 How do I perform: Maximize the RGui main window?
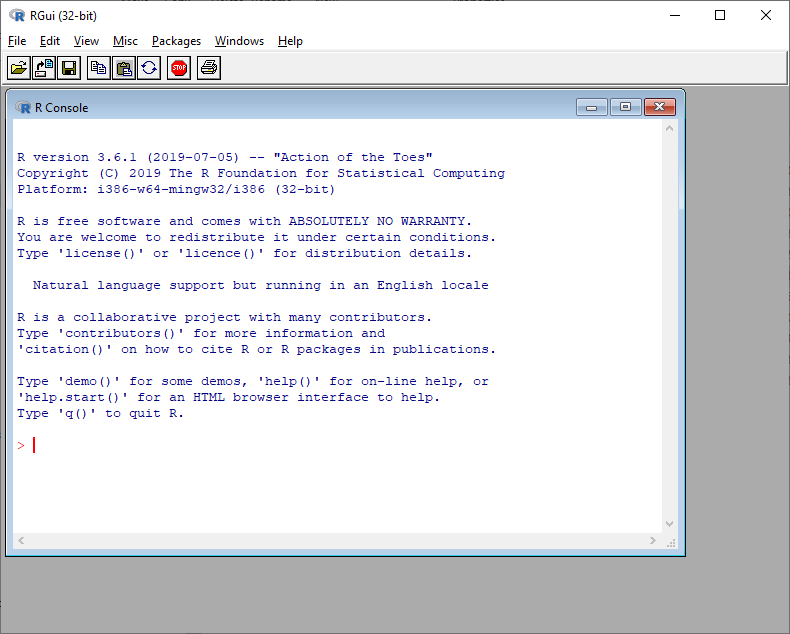(720, 16)
